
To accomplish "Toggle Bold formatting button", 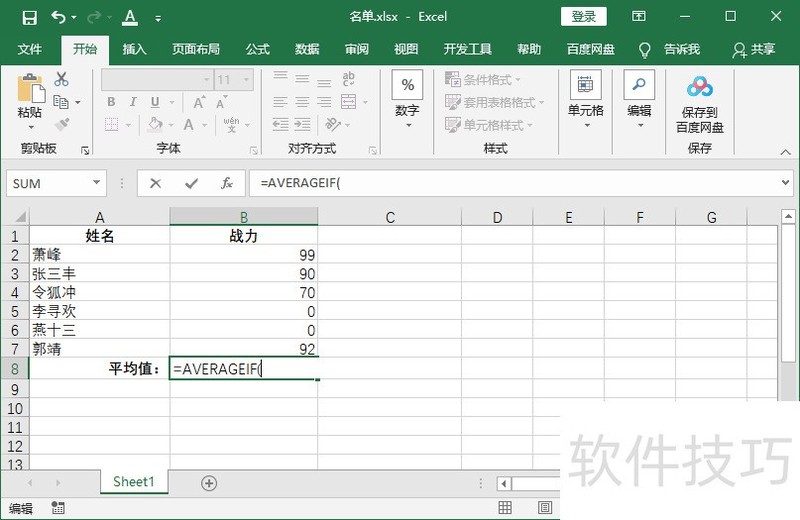I will coord(111,102).
